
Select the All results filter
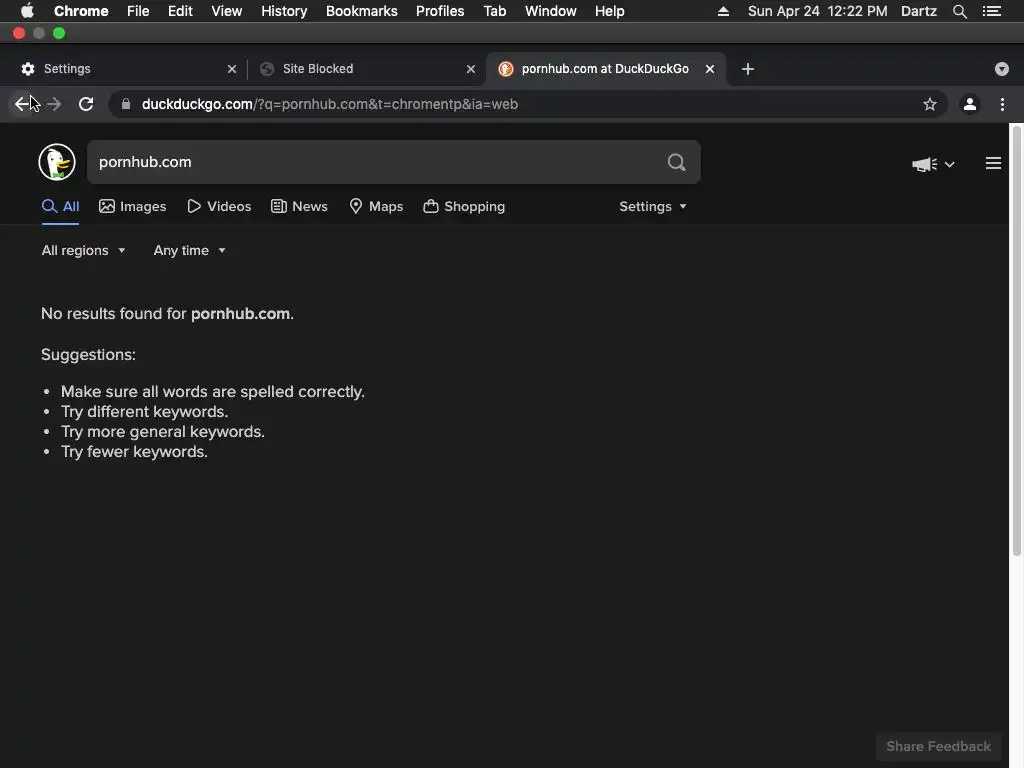click(x=60, y=206)
